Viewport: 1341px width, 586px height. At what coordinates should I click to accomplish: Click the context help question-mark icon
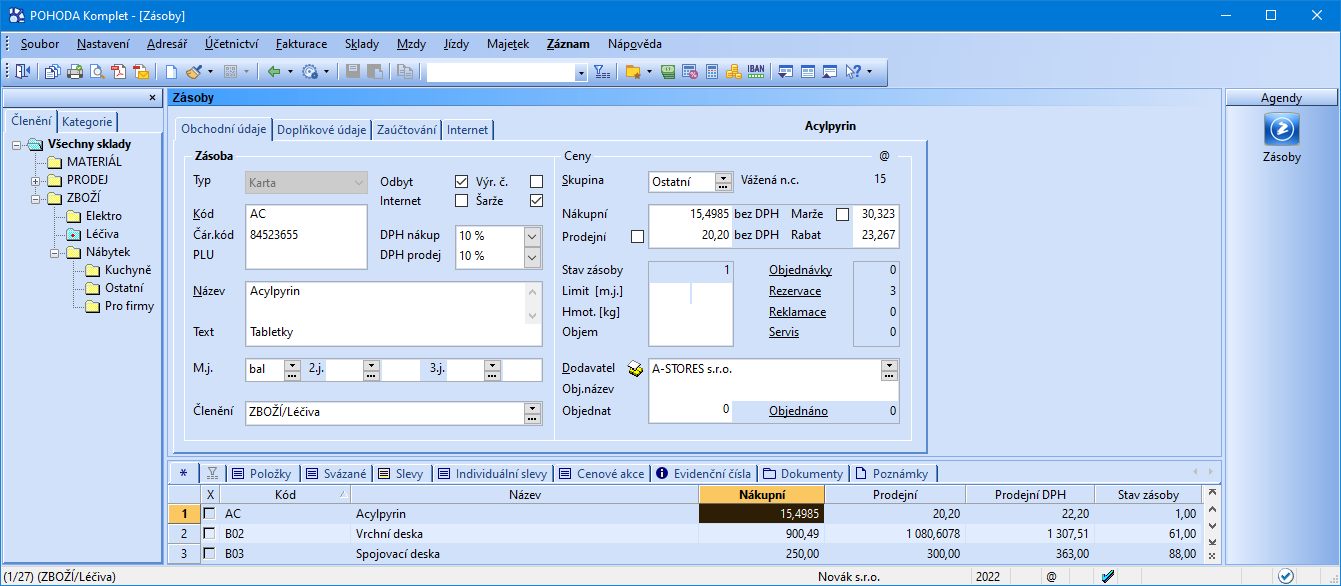tap(853, 71)
